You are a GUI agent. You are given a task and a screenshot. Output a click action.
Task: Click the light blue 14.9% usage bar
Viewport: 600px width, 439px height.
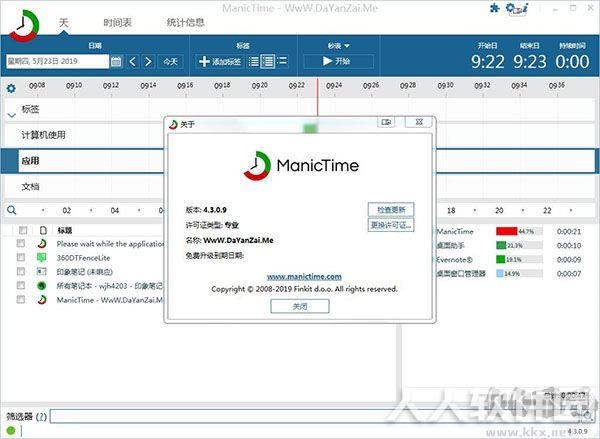[500, 273]
